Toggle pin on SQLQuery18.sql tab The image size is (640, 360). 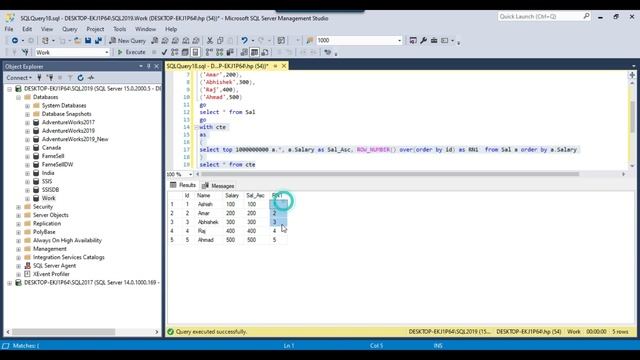(276, 66)
